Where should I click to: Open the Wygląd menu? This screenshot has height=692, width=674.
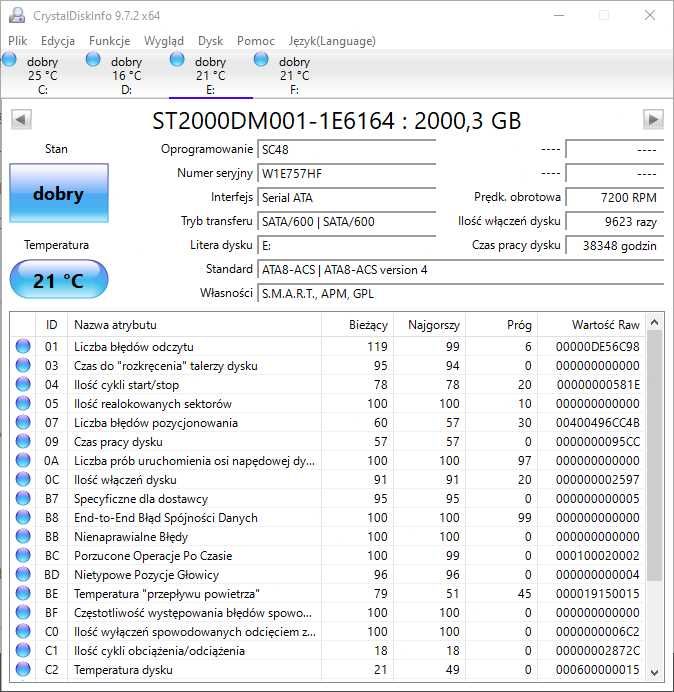[164, 41]
